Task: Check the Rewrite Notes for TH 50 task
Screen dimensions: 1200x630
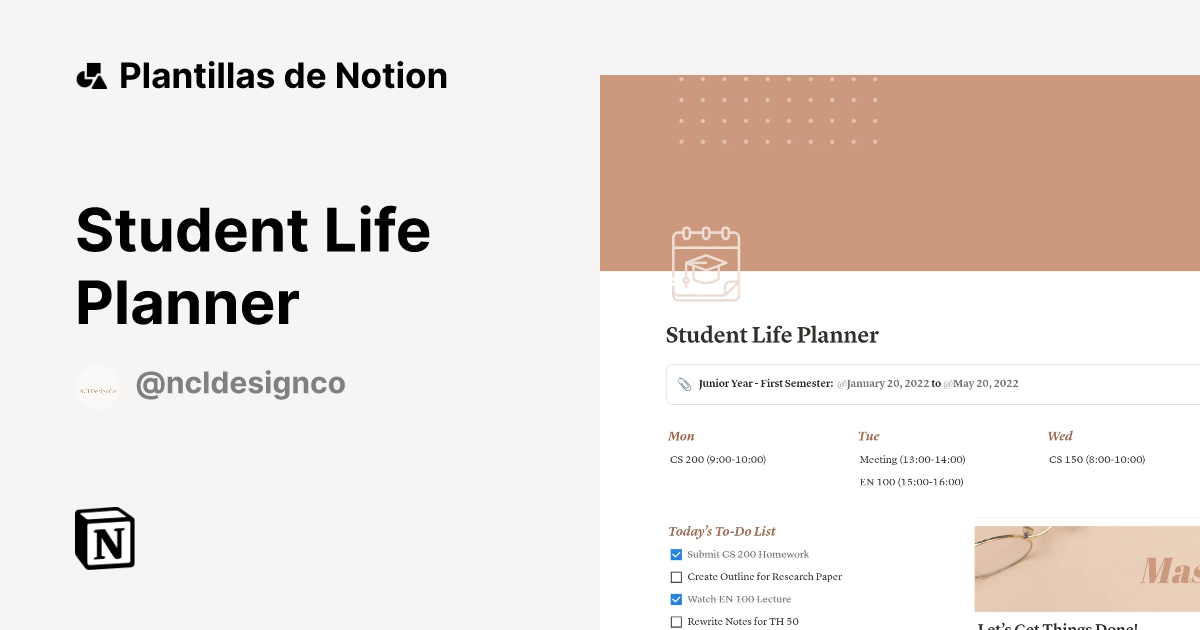Action: (676, 621)
